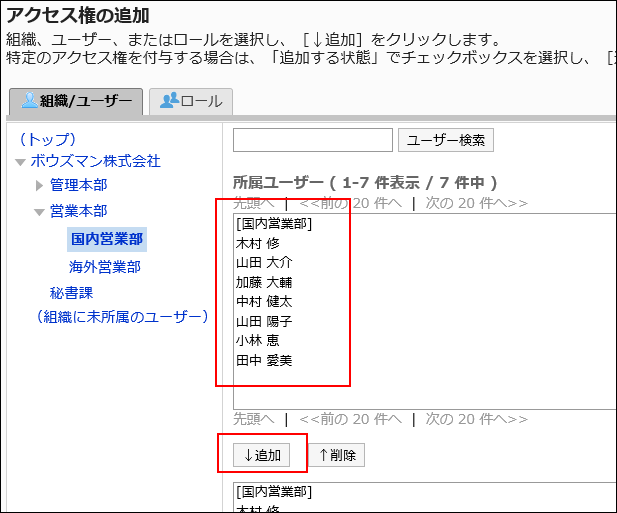Select 国内営業部 in the tree
Viewport: 617px width, 513px height.
(107, 239)
